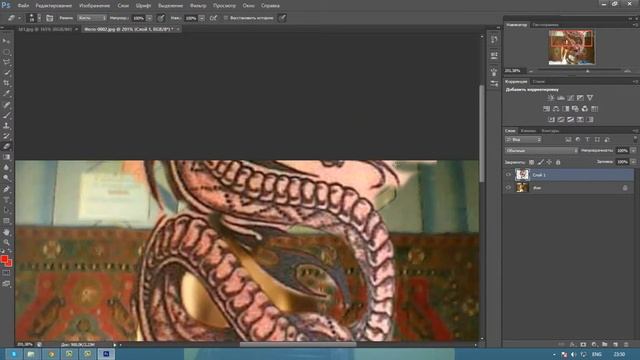Image resolution: width=640 pixels, height=360 pixels.
Task: Select the Eyedropper tool
Action: 6,93
